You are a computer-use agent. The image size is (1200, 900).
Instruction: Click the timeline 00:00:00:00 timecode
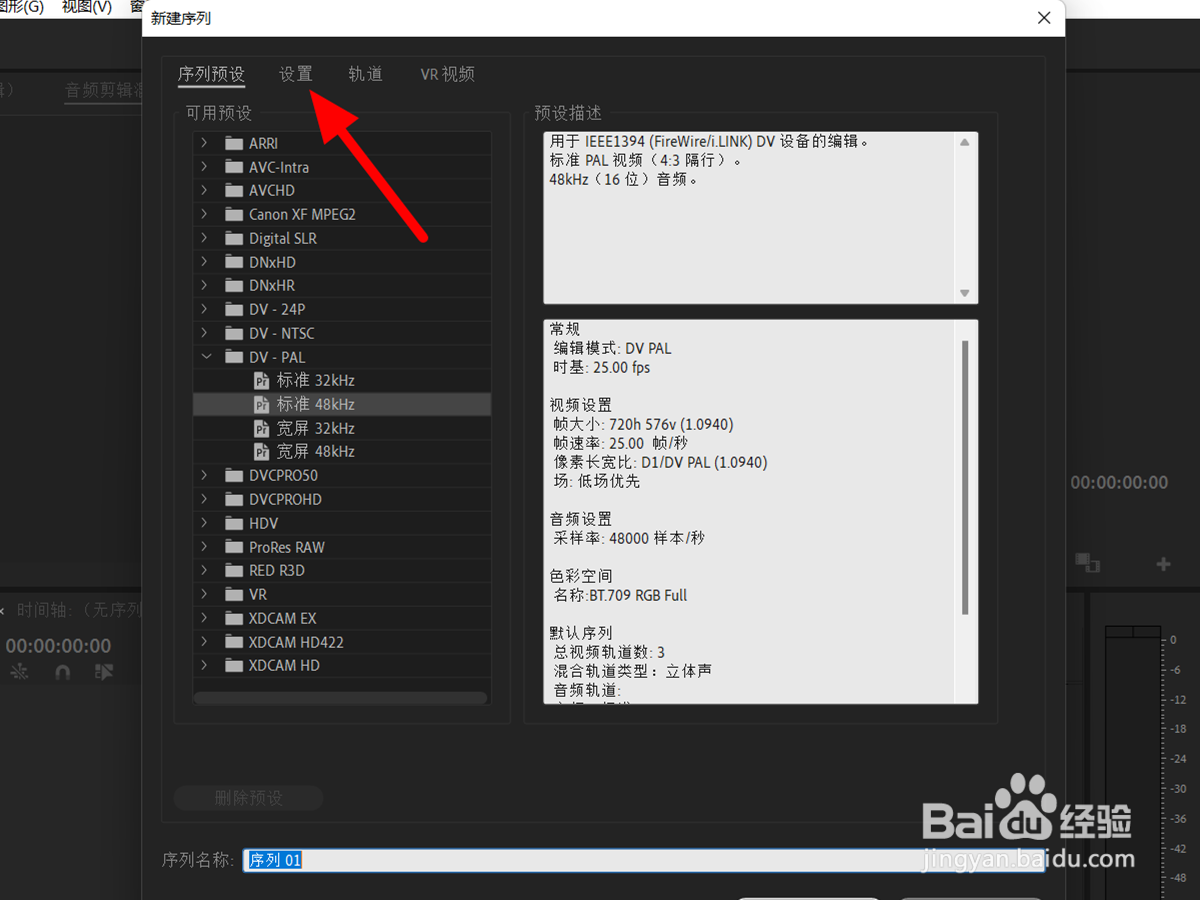coord(58,645)
